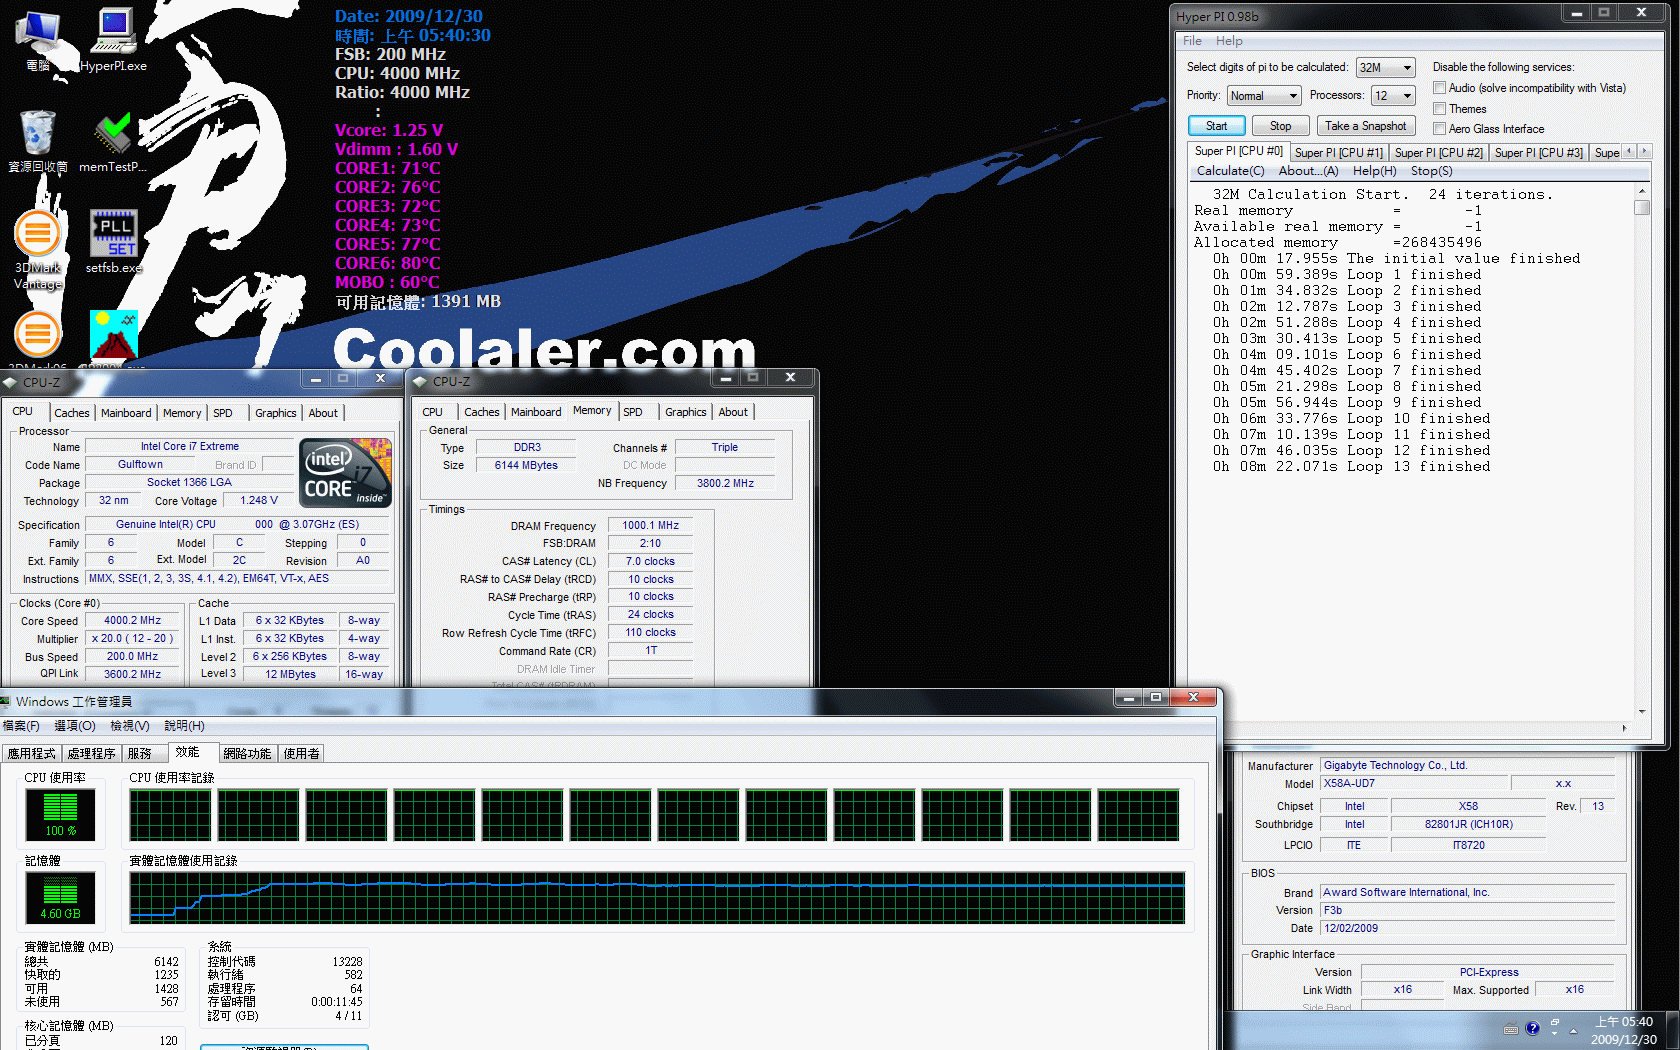Open the Processors 12 dropdown
Image resolution: width=1680 pixels, height=1050 pixels.
1393,96
